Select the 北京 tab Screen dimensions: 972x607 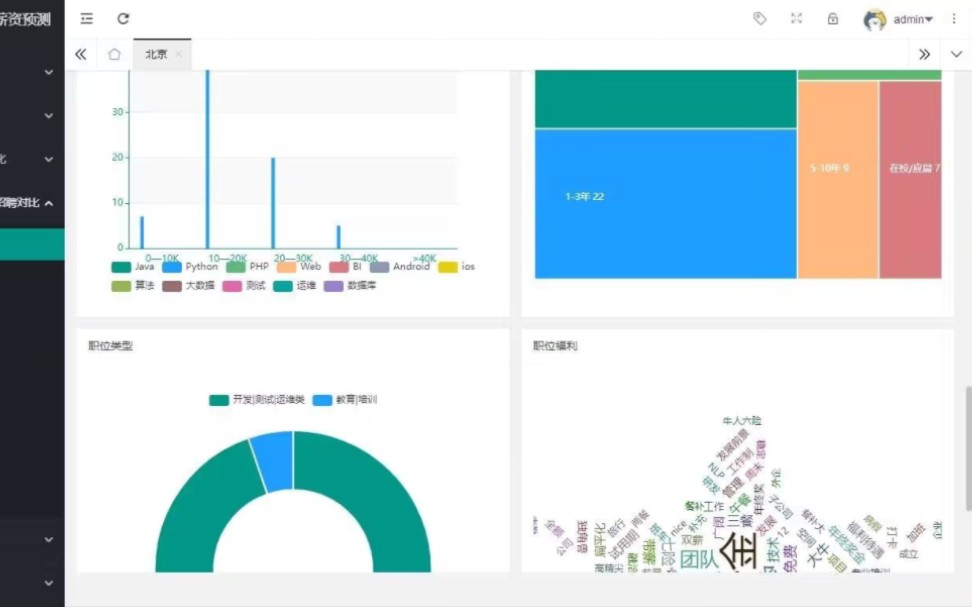click(x=156, y=55)
